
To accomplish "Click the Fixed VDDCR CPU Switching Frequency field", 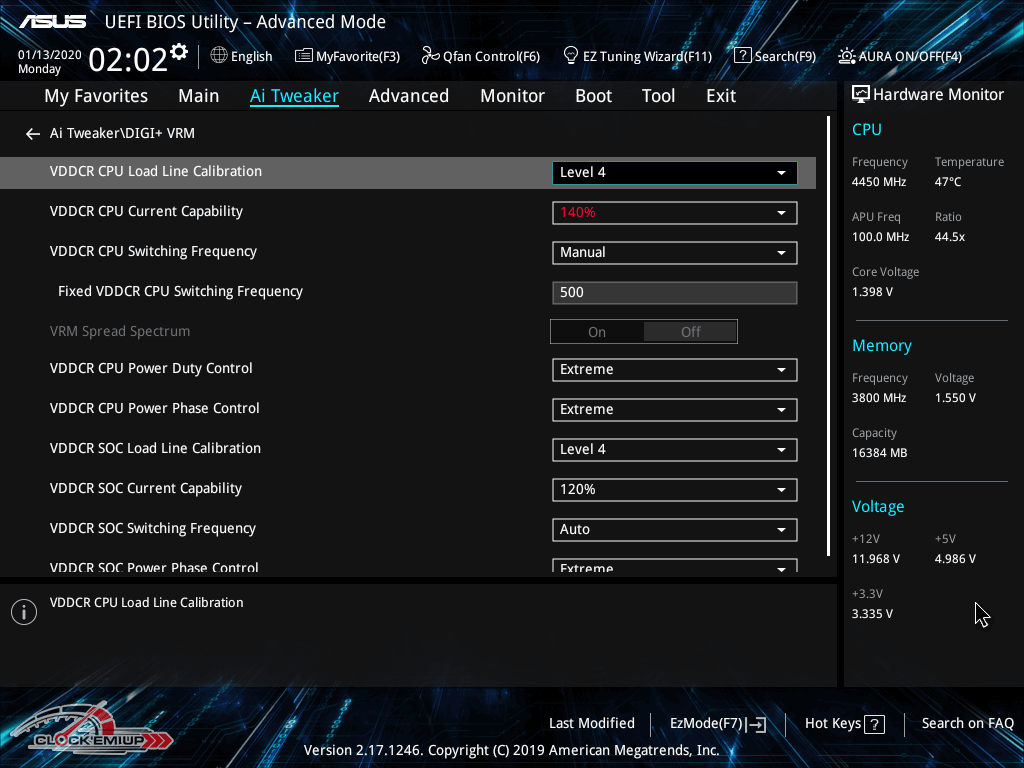I will [x=674, y=293].
